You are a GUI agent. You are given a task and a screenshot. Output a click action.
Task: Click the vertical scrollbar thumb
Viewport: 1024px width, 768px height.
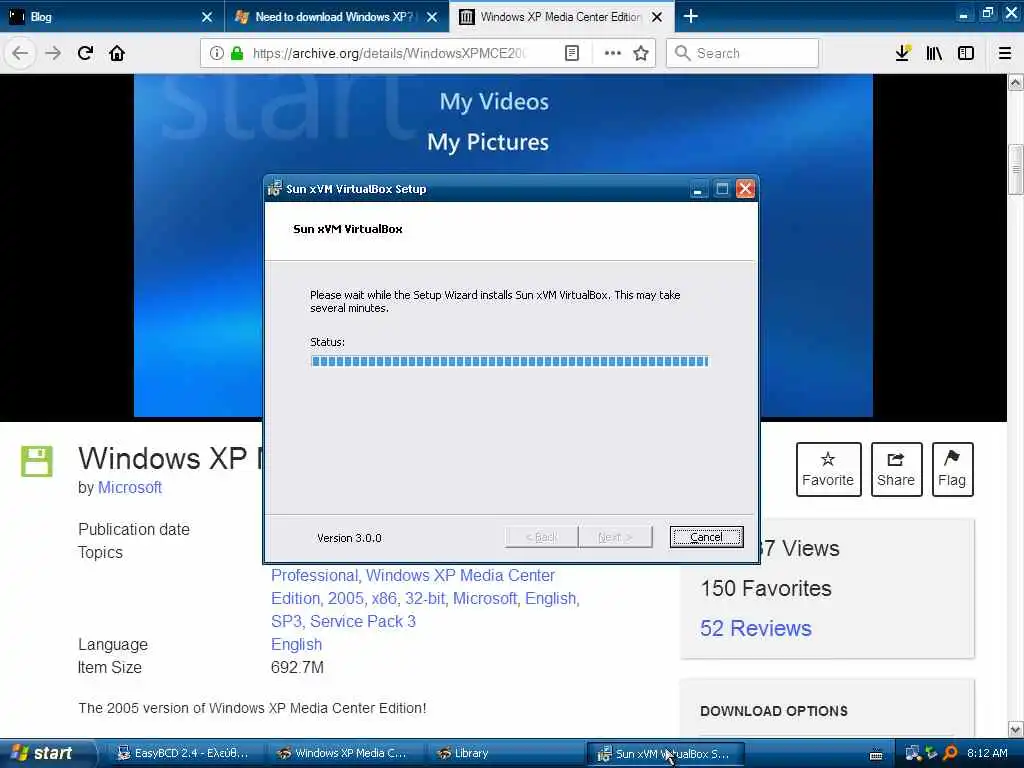(1015, 169)
